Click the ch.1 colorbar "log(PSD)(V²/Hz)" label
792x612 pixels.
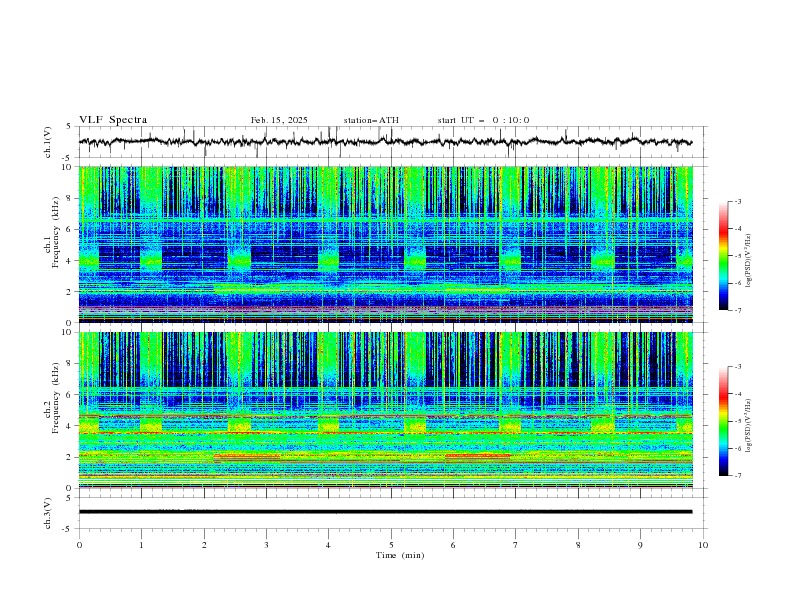tap(748, 261)
